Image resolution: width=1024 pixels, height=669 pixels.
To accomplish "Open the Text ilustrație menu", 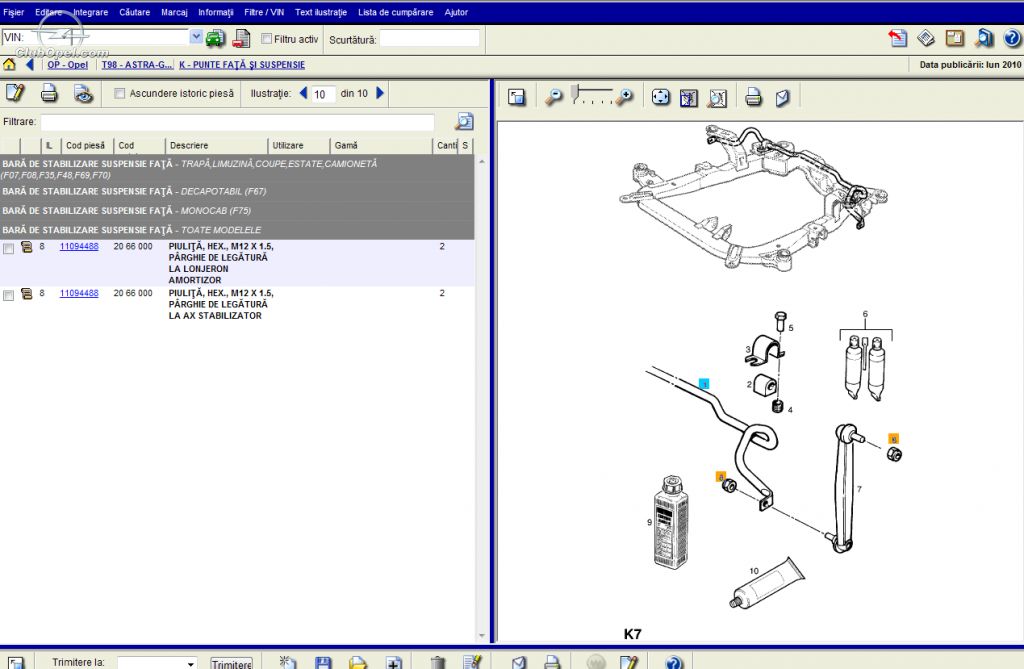I will click(x=321, y=12).
